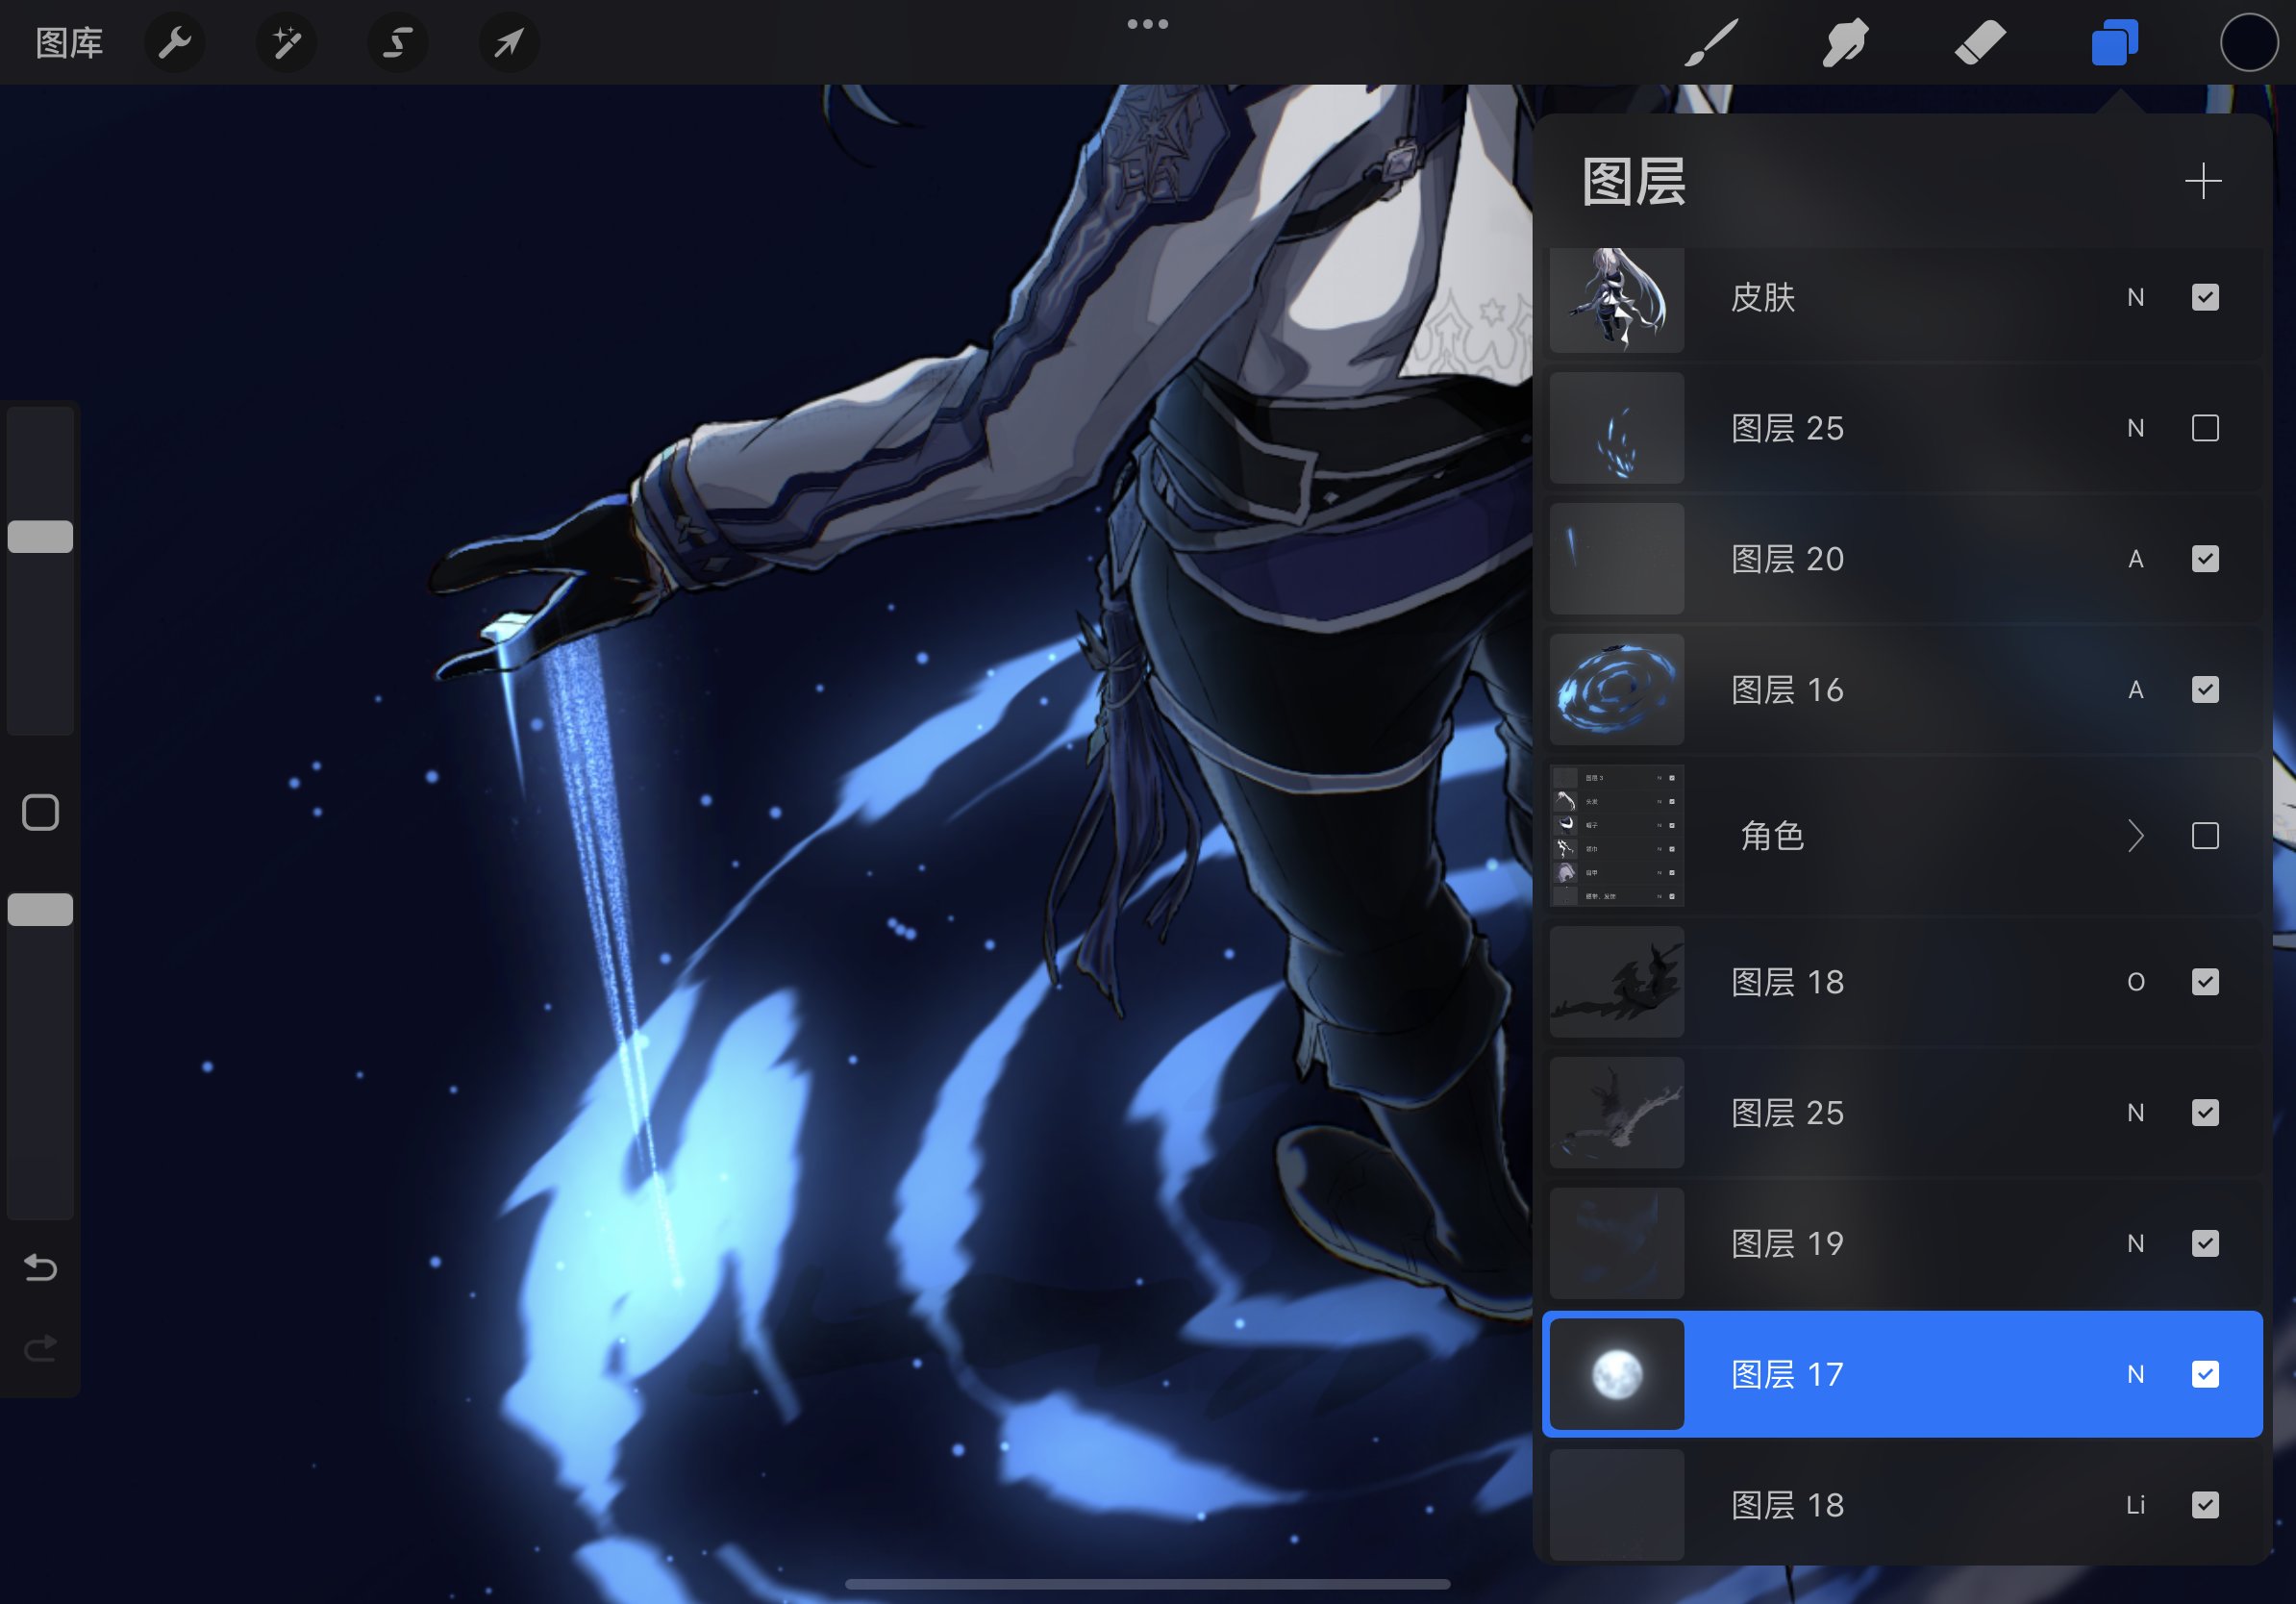Tap the 图层 19 thumbnail
2296x1604 pixels.
click(x=1617, y=1243)
